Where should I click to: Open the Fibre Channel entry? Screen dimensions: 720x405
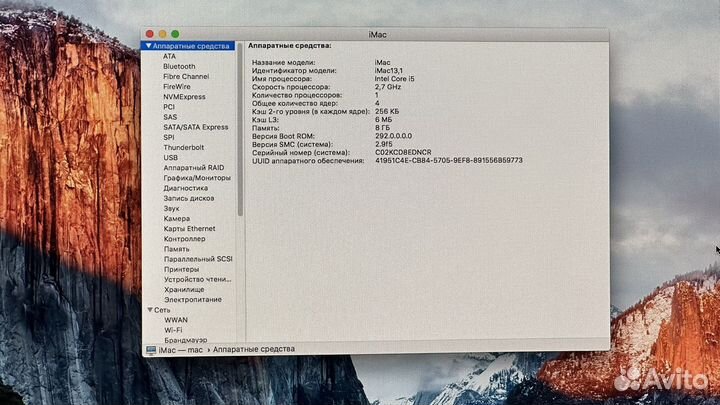pyautogui.click(x=186, y=76)
